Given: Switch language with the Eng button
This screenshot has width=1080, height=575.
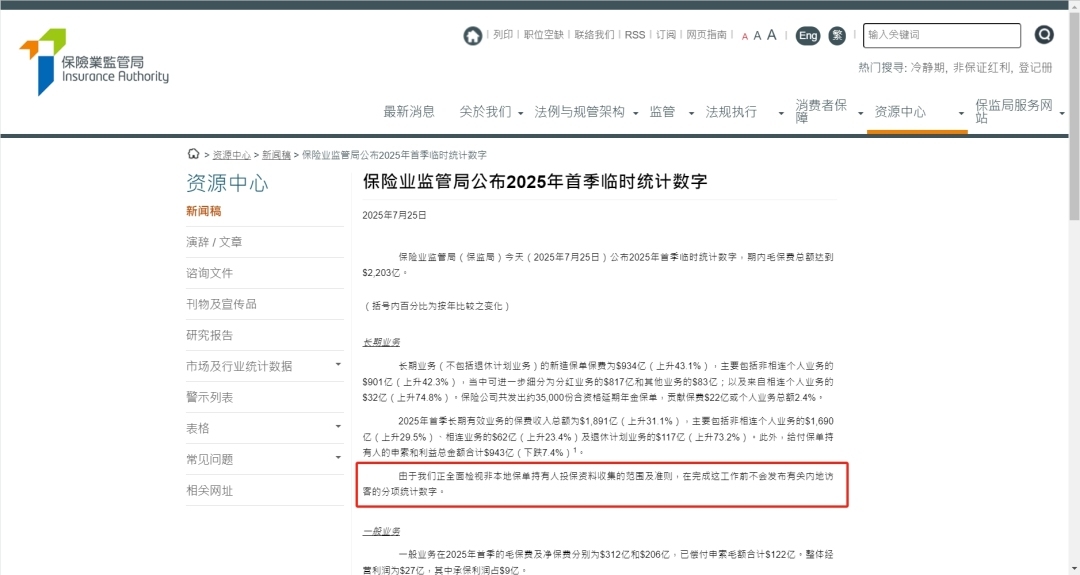Looking at the screenshot, I should [x=808, y=36].
